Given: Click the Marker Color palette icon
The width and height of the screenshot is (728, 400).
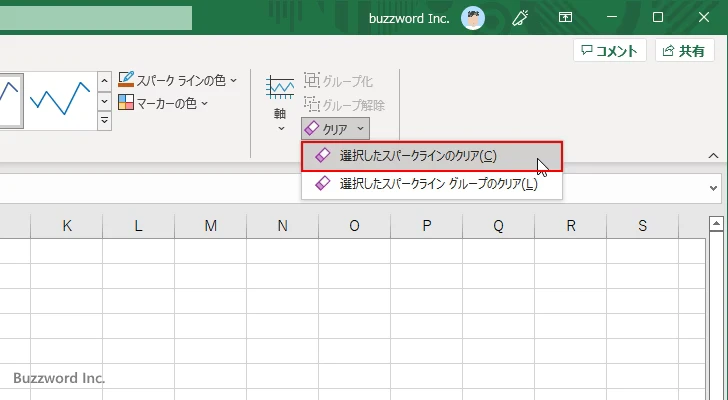Looking at the screenshot, I should coord(126,103).
